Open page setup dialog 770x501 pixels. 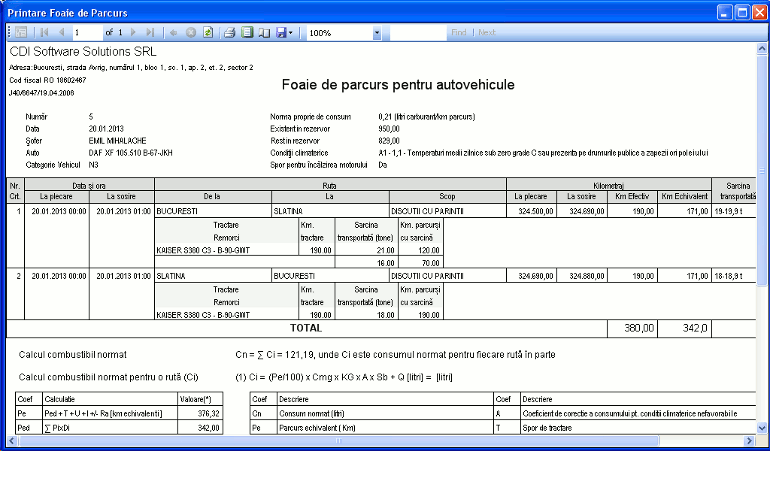click(264, 32)
